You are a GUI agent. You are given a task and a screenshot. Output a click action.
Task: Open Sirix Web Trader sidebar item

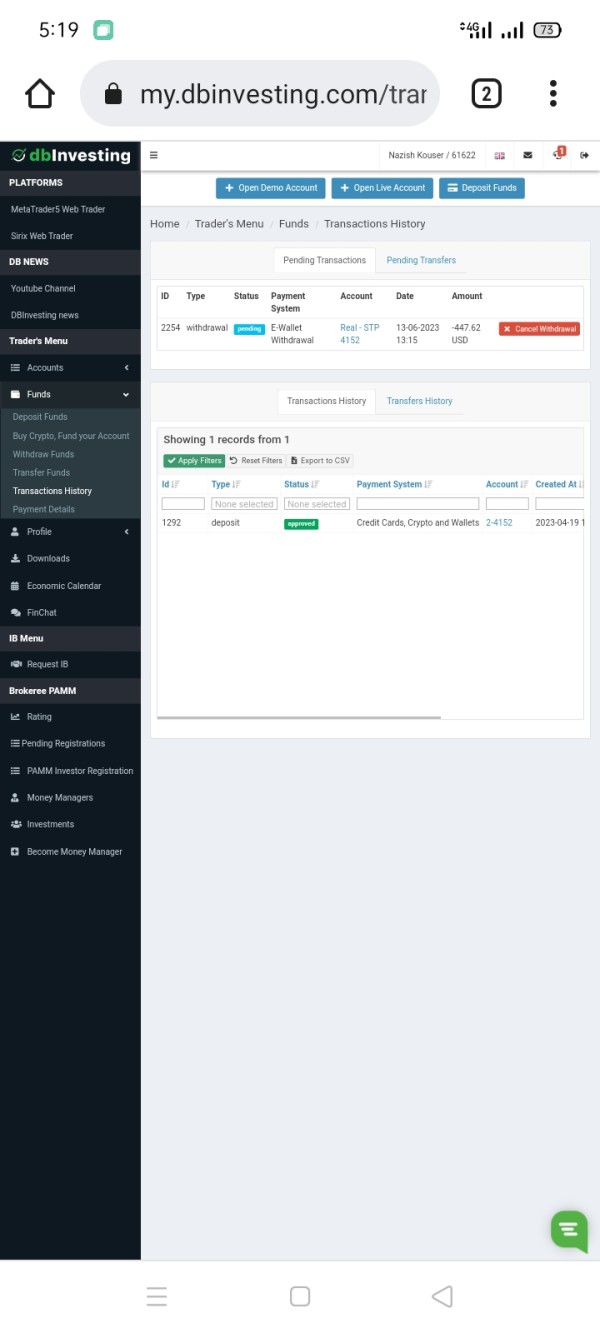coord(70,236)
